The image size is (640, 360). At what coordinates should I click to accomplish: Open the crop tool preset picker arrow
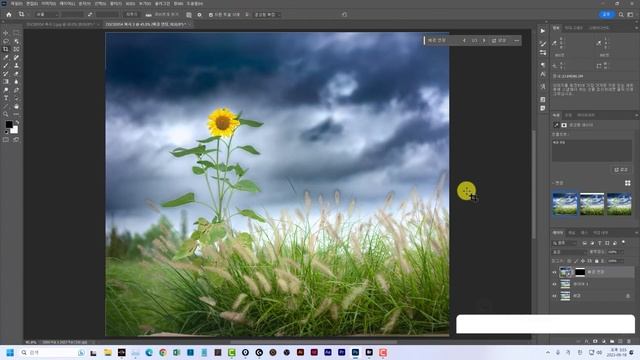(x=28, y=15)
